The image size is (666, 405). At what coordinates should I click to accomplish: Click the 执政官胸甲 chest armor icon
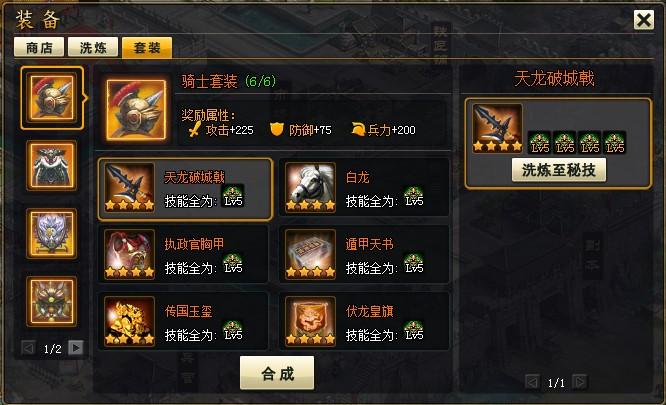point(130,254)
